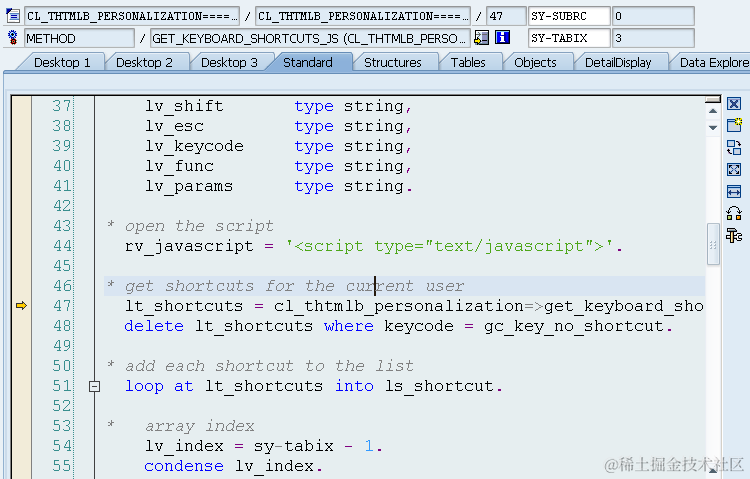Click line number 48 in the margin
Screen dimensions: 750x479
[x=62, y=325]
